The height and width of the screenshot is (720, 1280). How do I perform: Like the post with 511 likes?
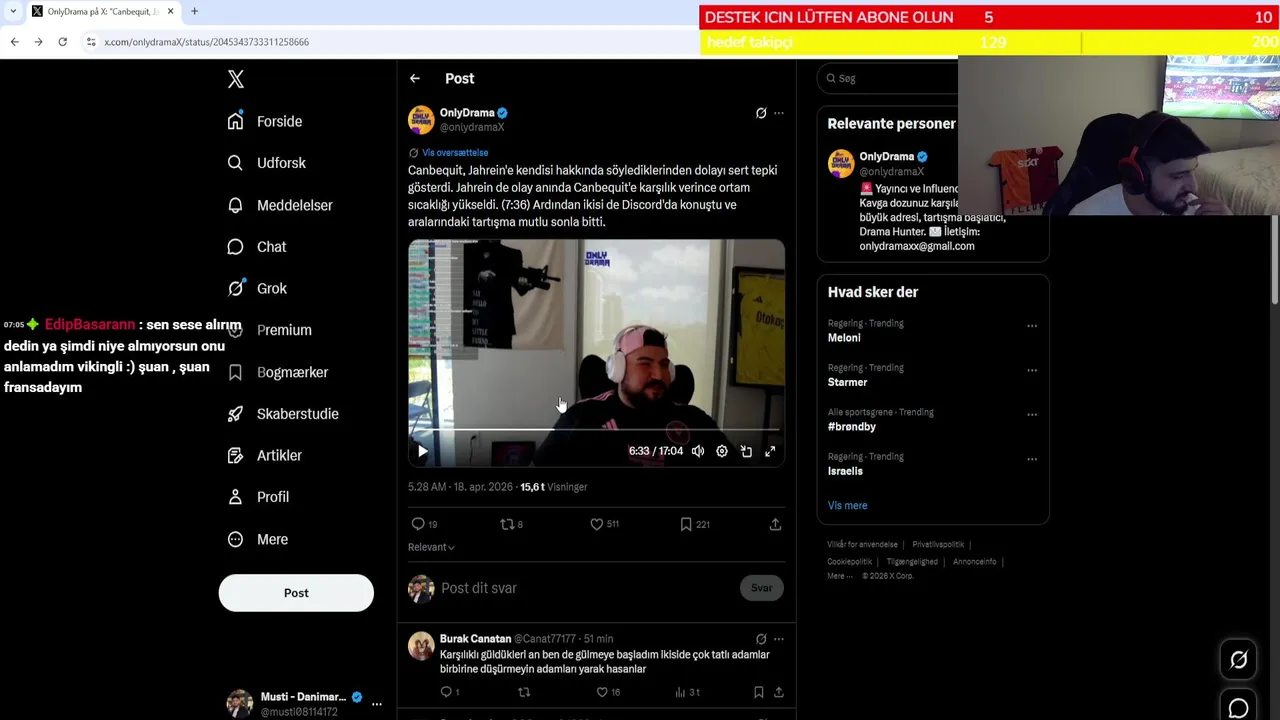click(604, 524)
